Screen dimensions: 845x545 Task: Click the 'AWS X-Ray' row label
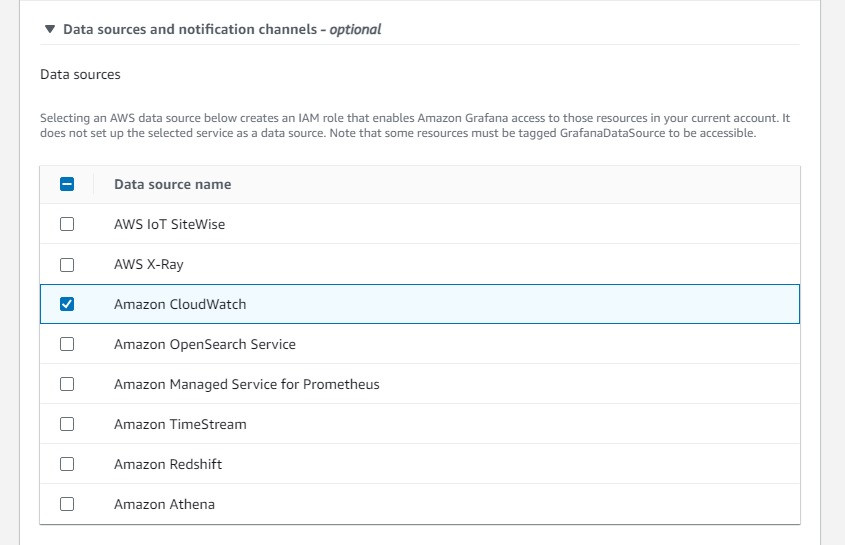click(x=149, y=265)
